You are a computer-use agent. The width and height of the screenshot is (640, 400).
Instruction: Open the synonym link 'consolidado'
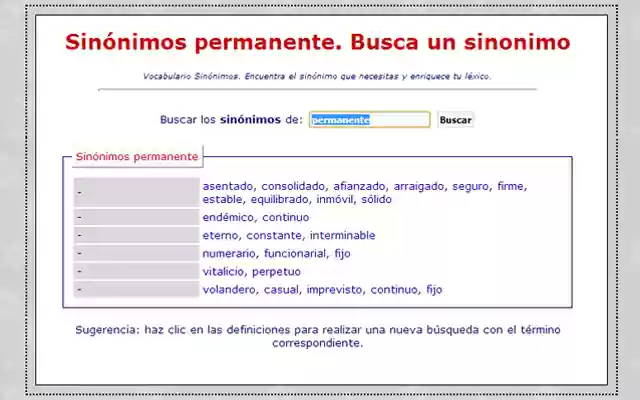[293, 186]
